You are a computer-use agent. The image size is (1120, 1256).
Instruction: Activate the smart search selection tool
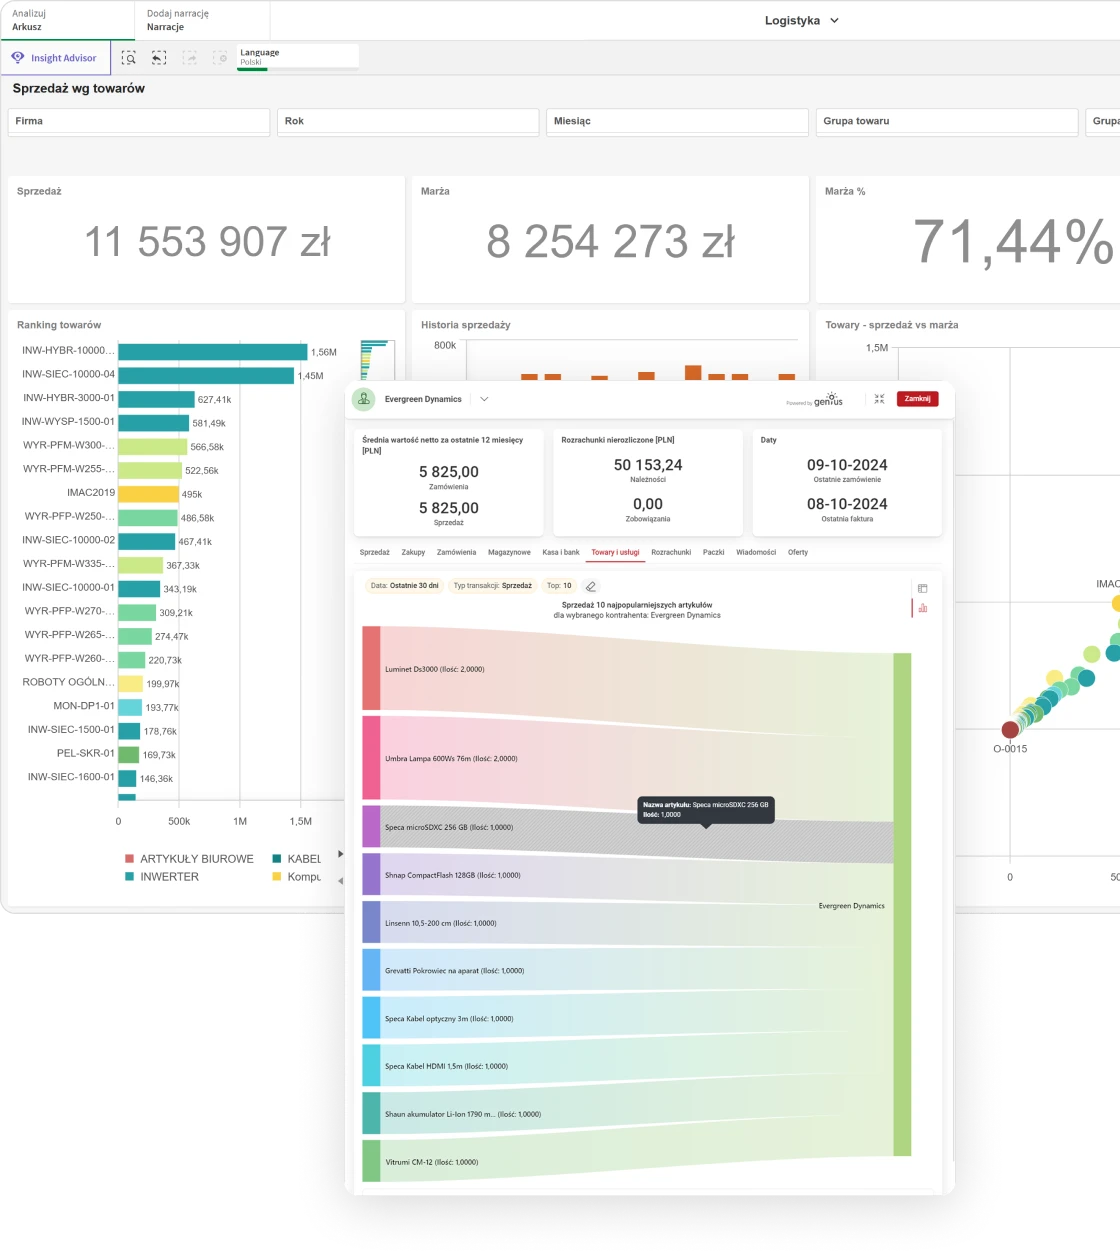[x=128, y=58]
